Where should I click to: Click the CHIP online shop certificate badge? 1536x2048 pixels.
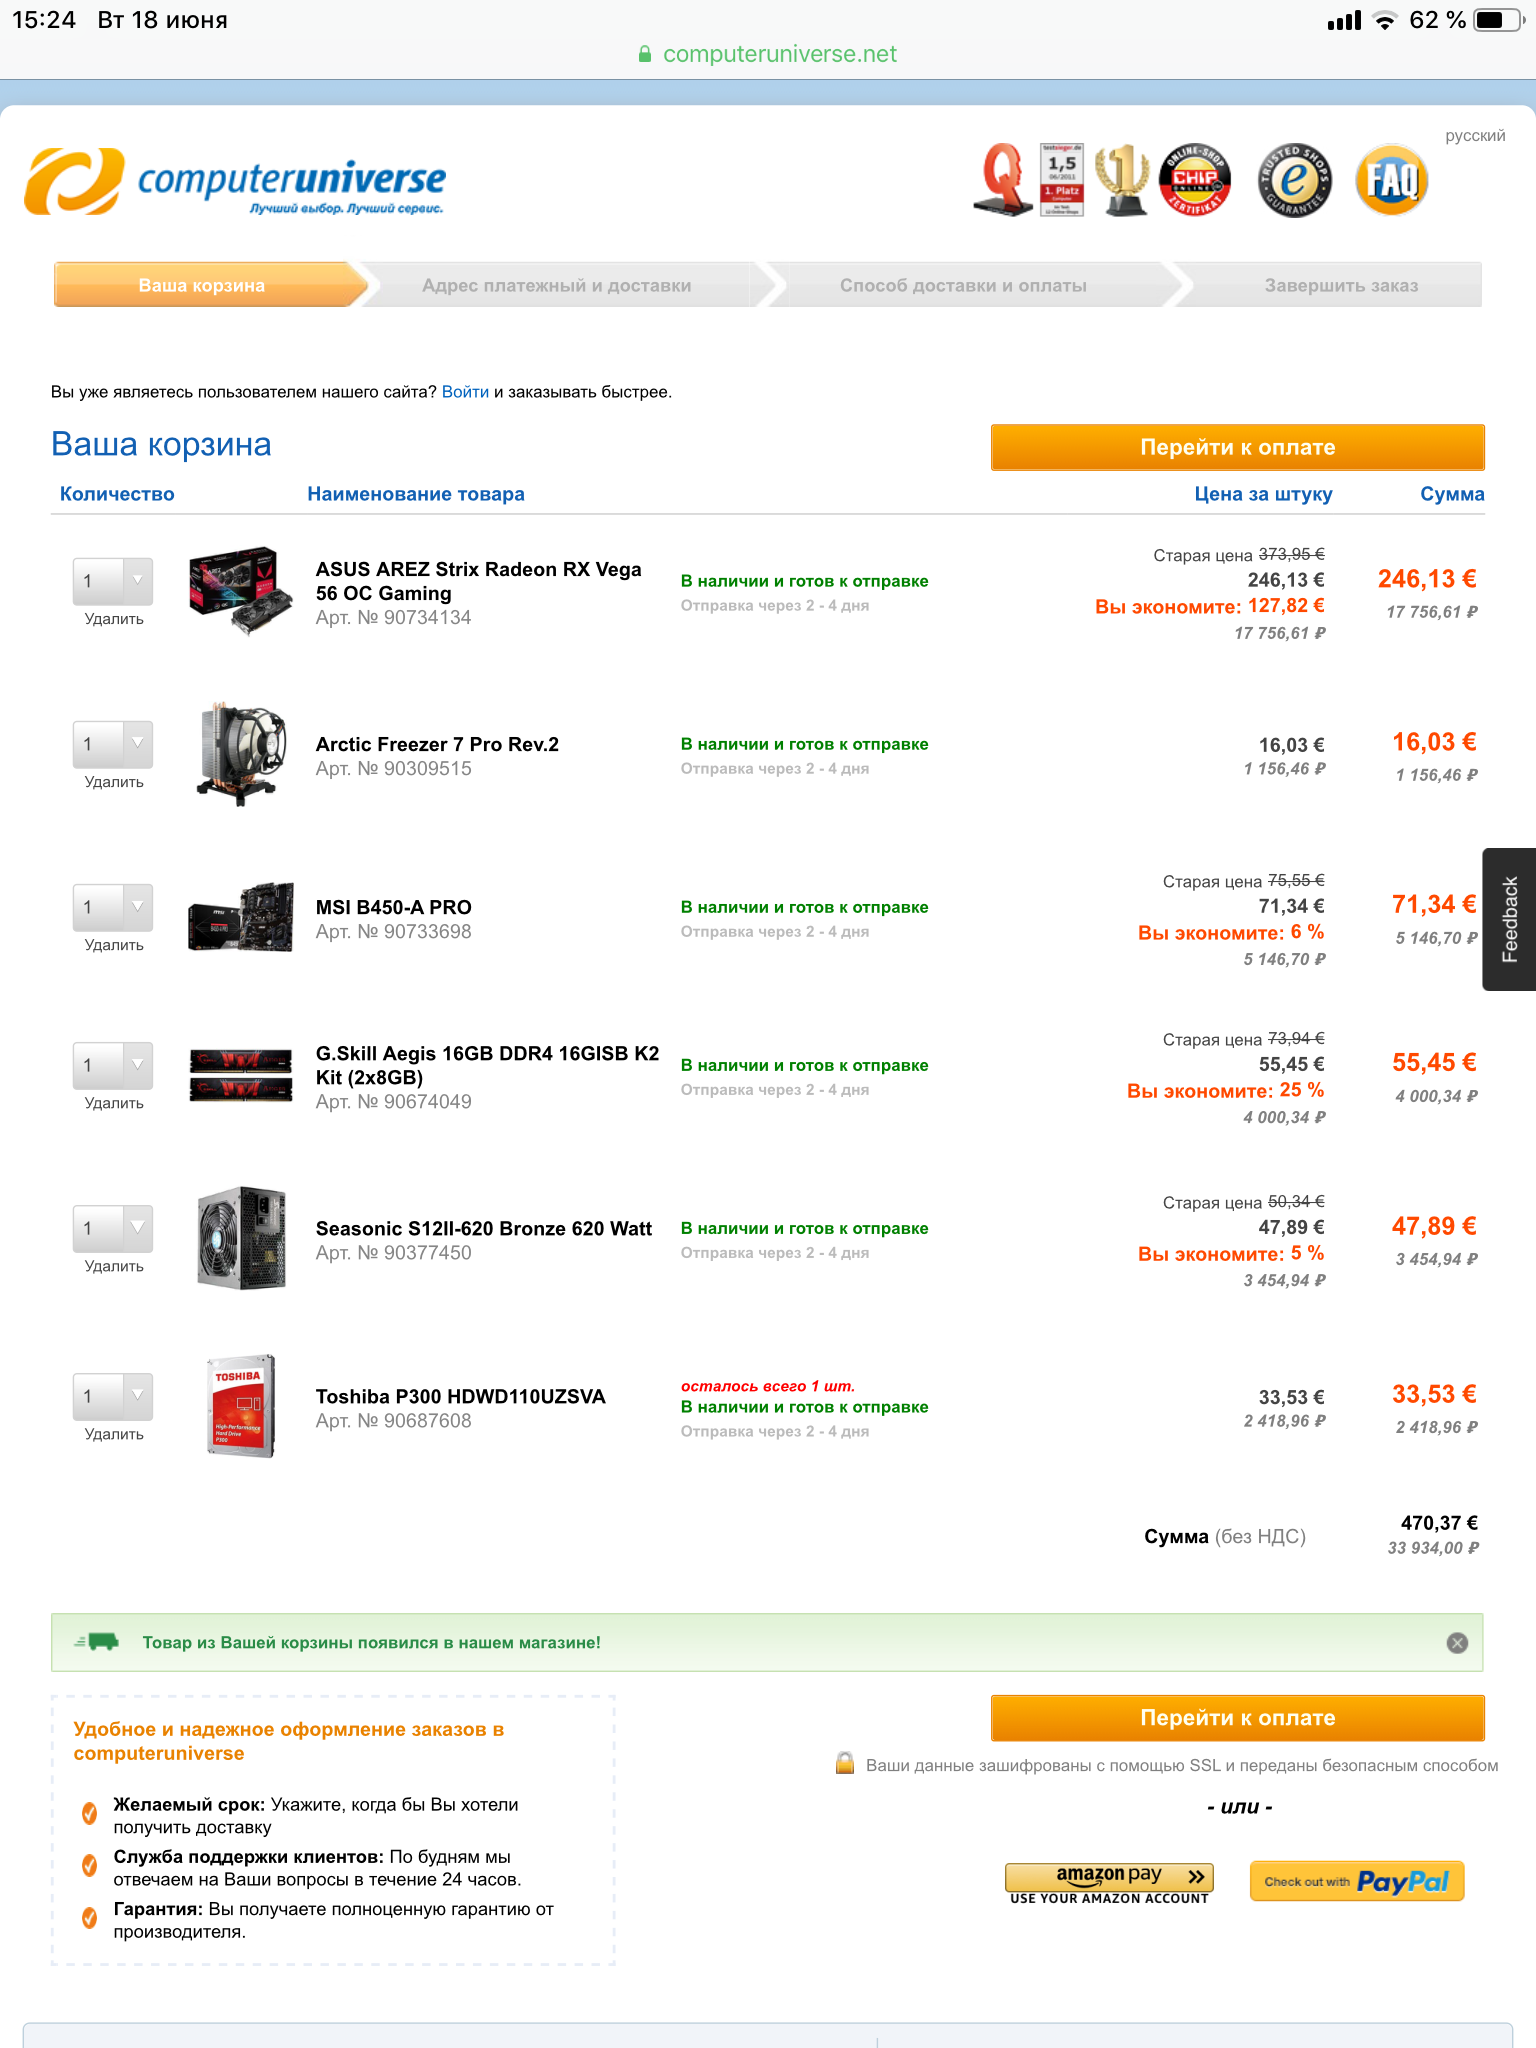pos(1195,180)
